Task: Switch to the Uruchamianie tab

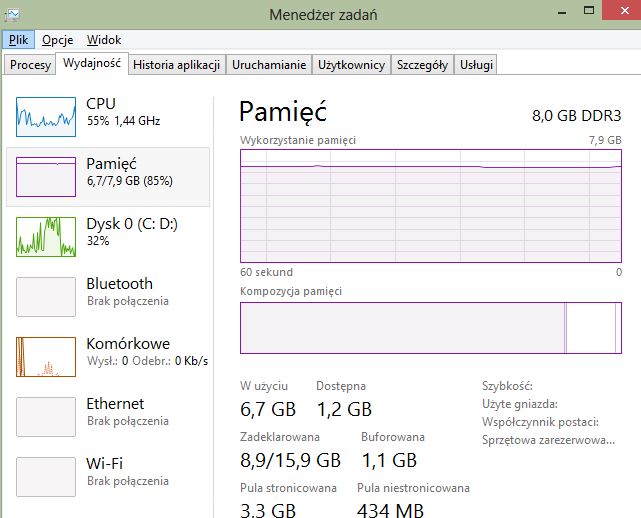Action: coord(269,65)
